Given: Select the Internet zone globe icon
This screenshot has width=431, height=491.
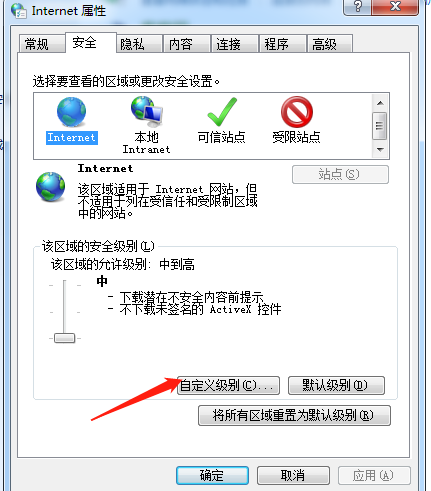Looking at the screenshot, I should tap(71, 112).
